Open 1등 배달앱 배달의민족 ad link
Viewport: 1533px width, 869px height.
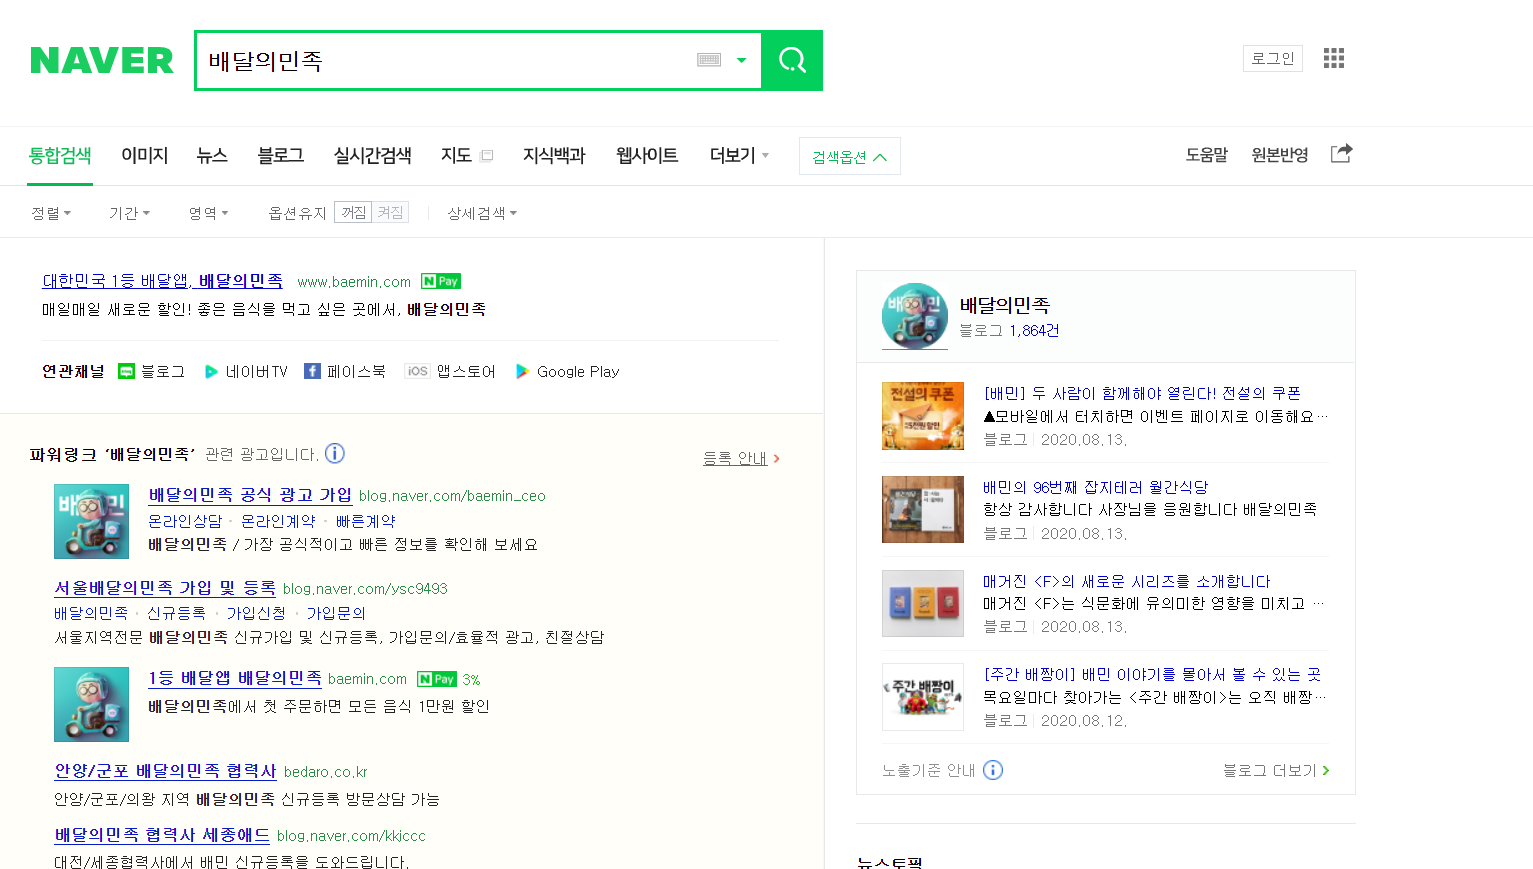(235, 678)
